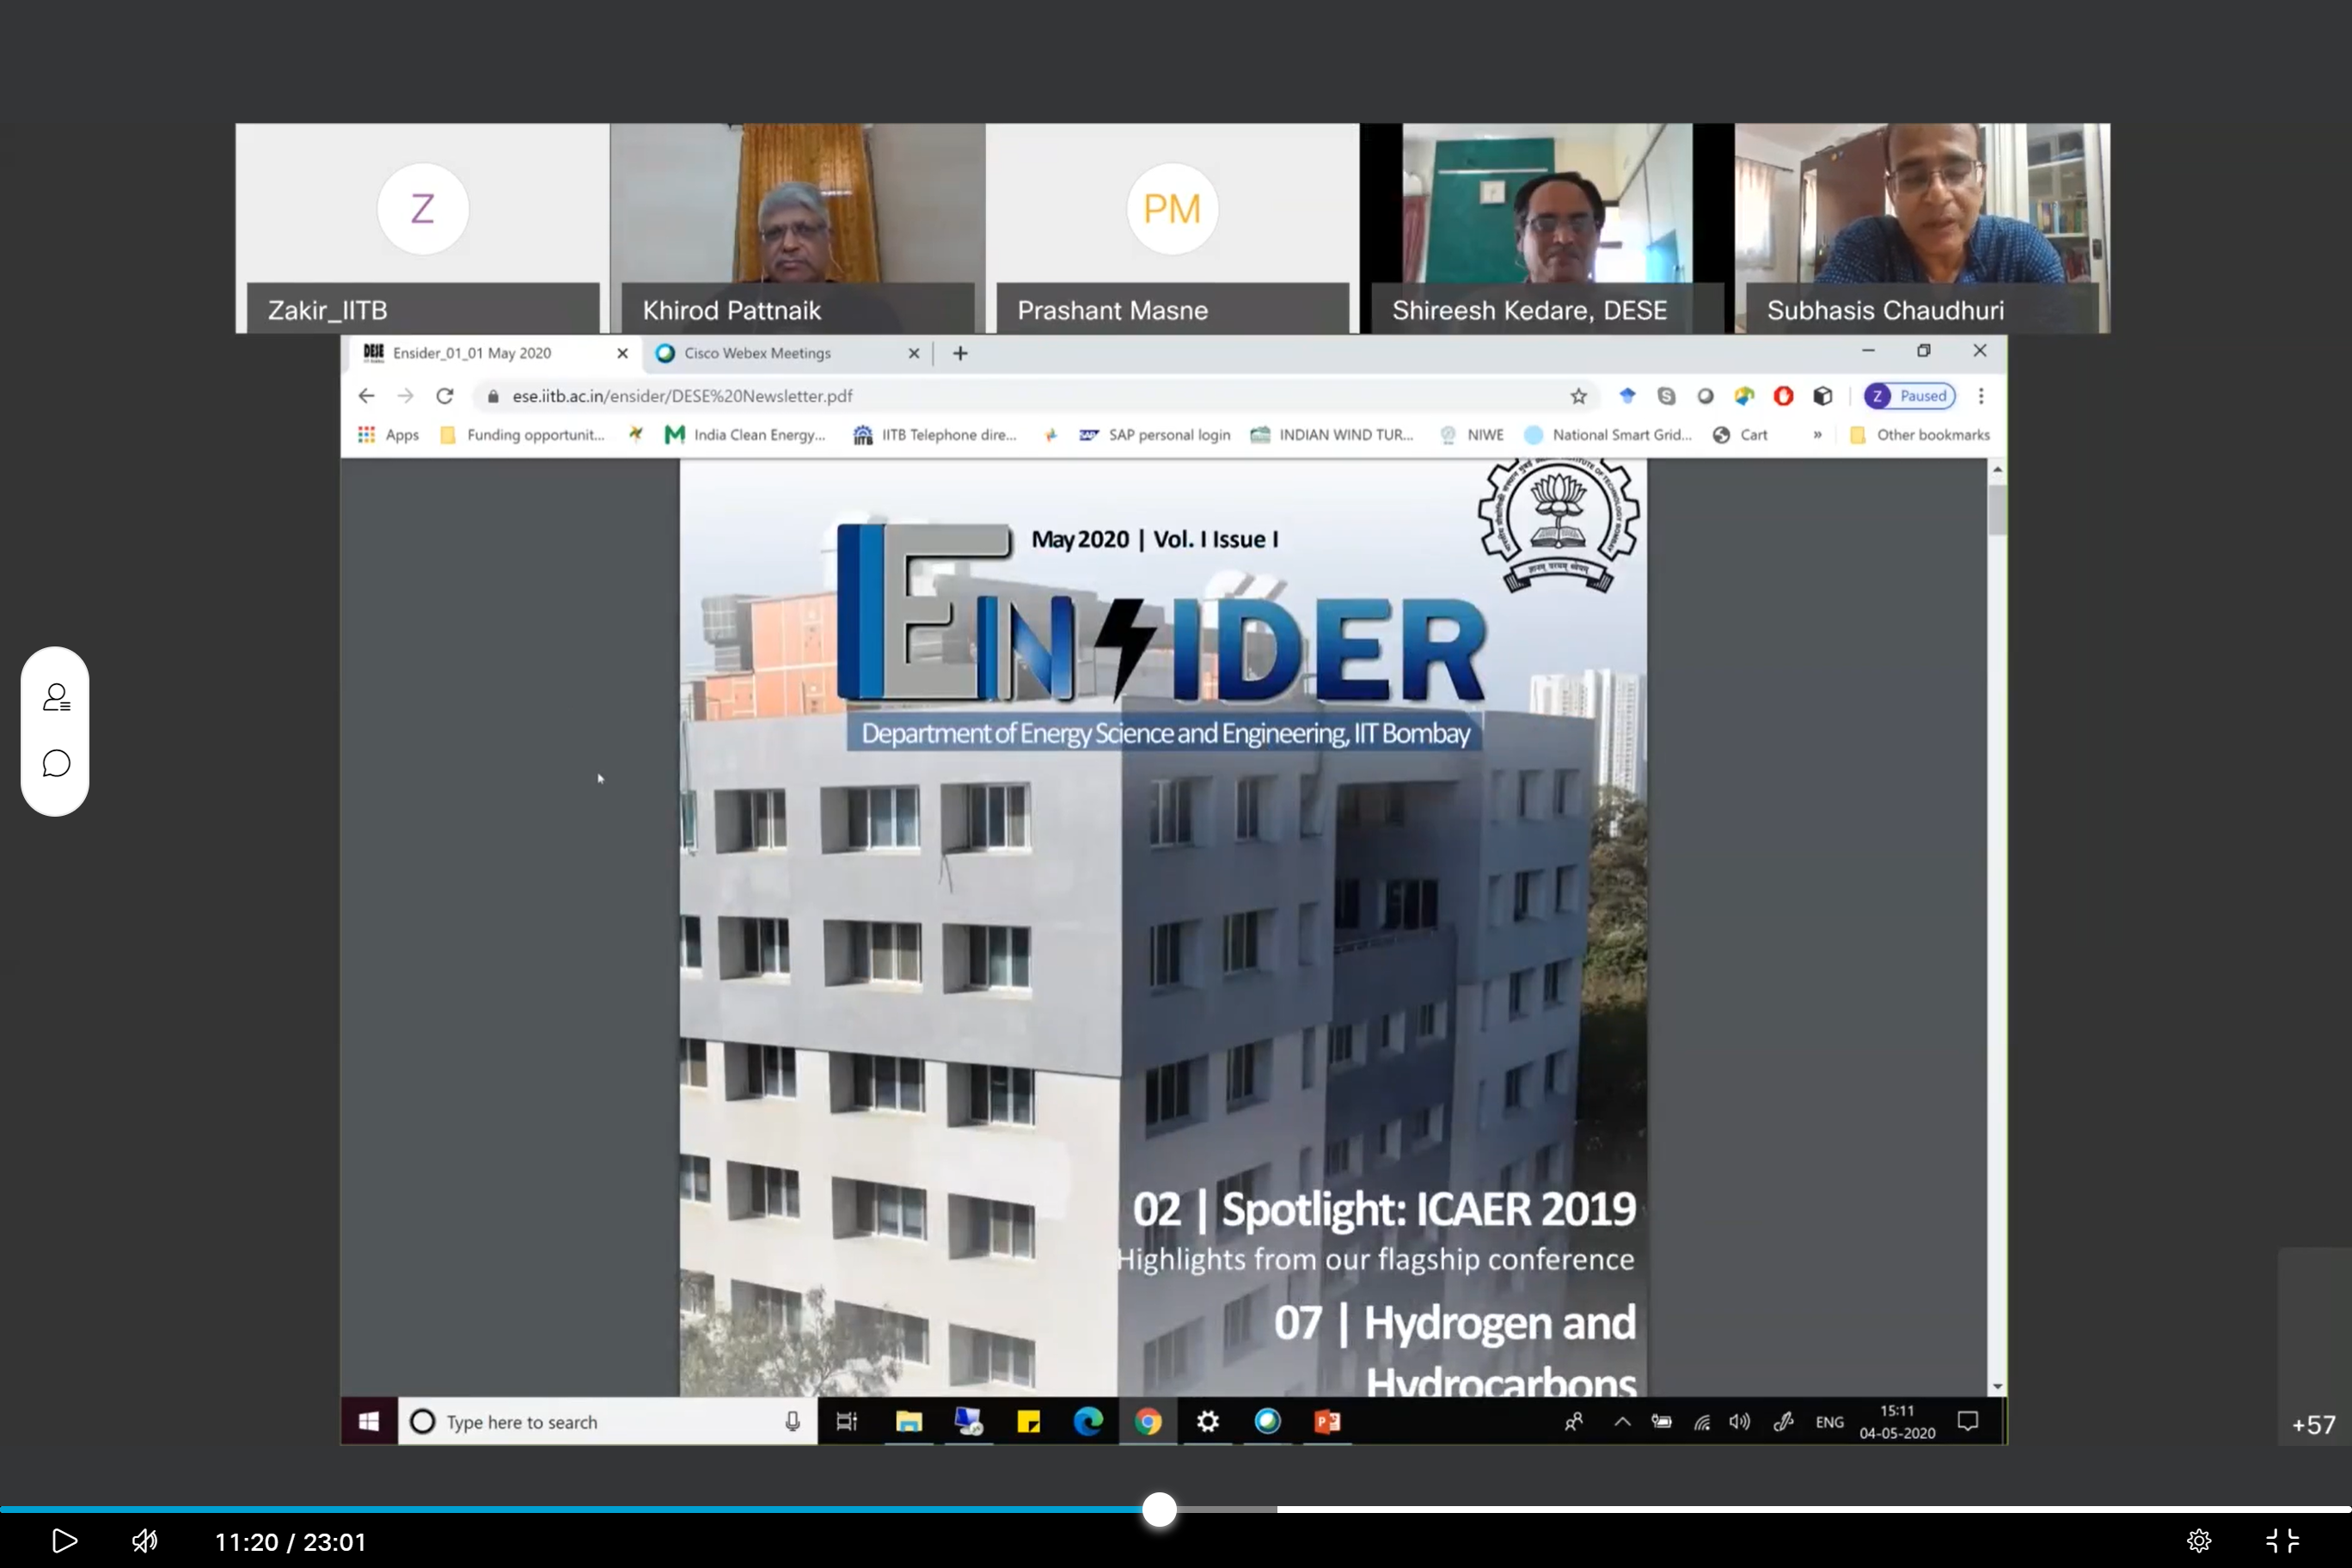
Task: Click Subhasis Chaudhuri video thumbnail
Action: click(1922, 228)
